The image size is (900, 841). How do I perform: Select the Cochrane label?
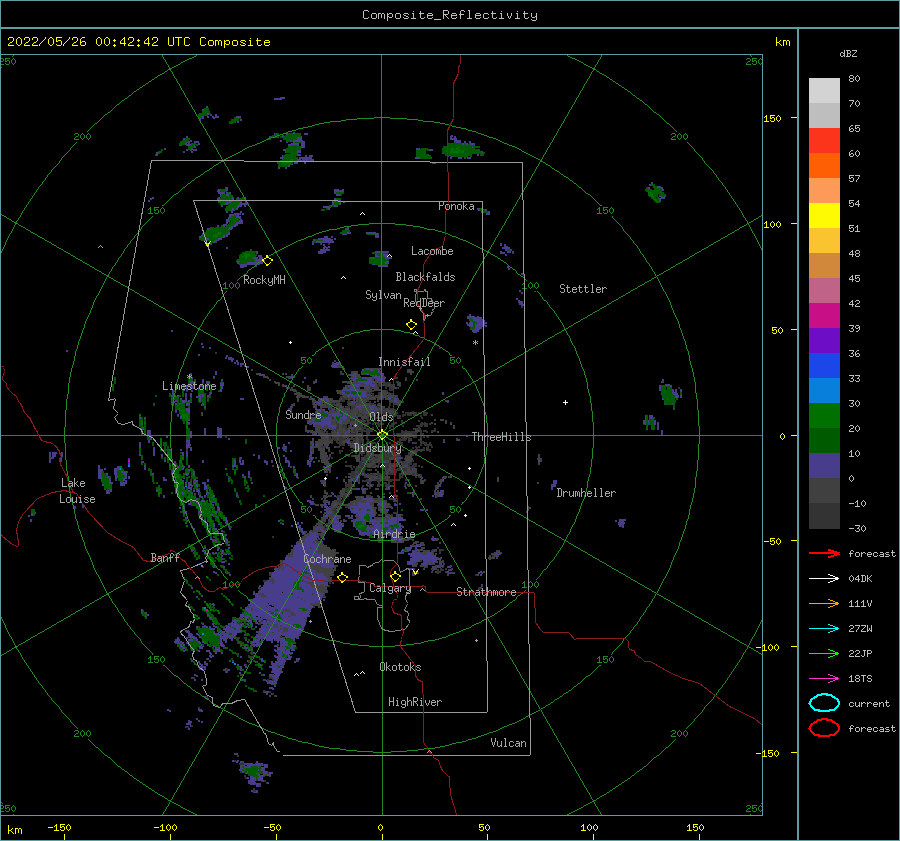pyautogui.click(x=327, y=559)
